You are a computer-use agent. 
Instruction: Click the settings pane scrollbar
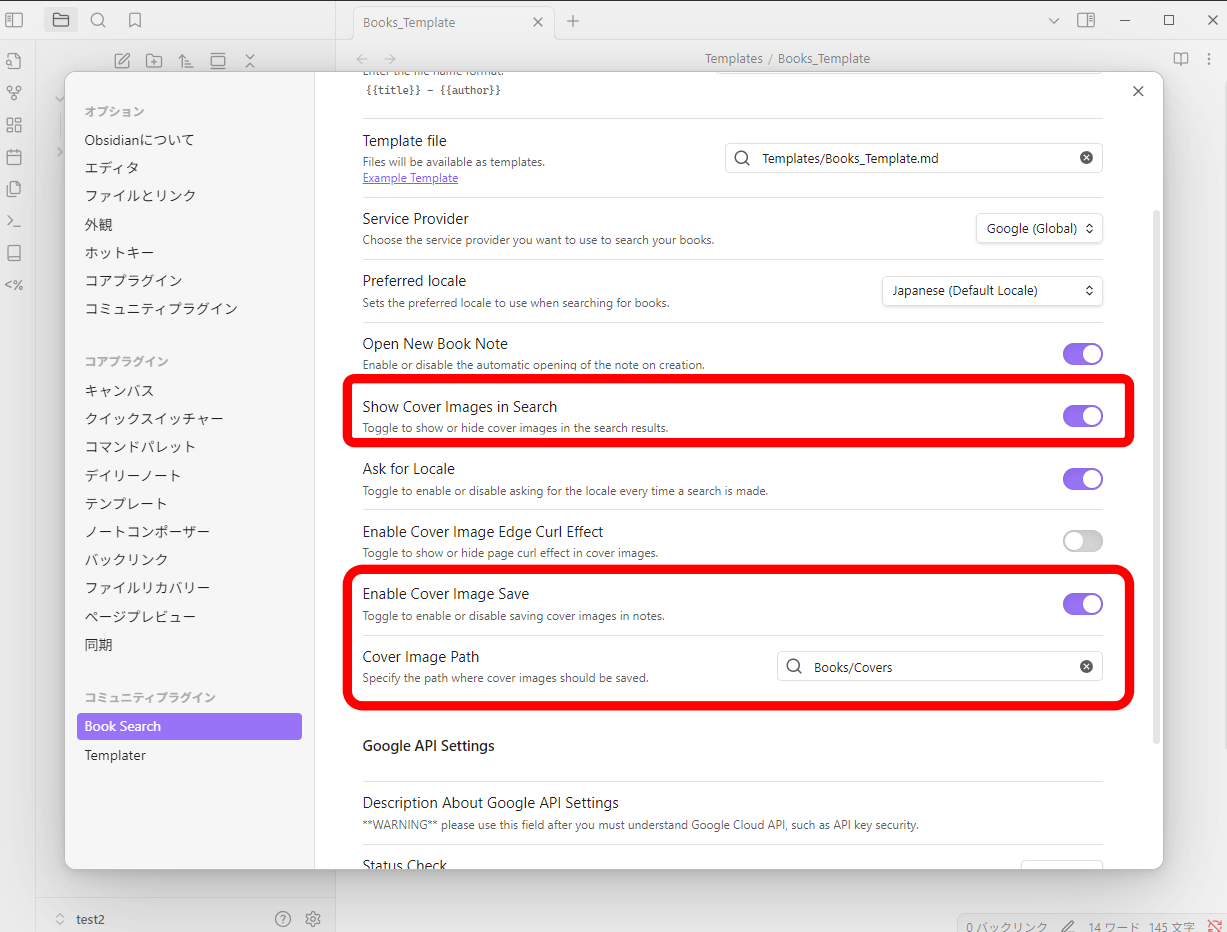click(1157, 476)
